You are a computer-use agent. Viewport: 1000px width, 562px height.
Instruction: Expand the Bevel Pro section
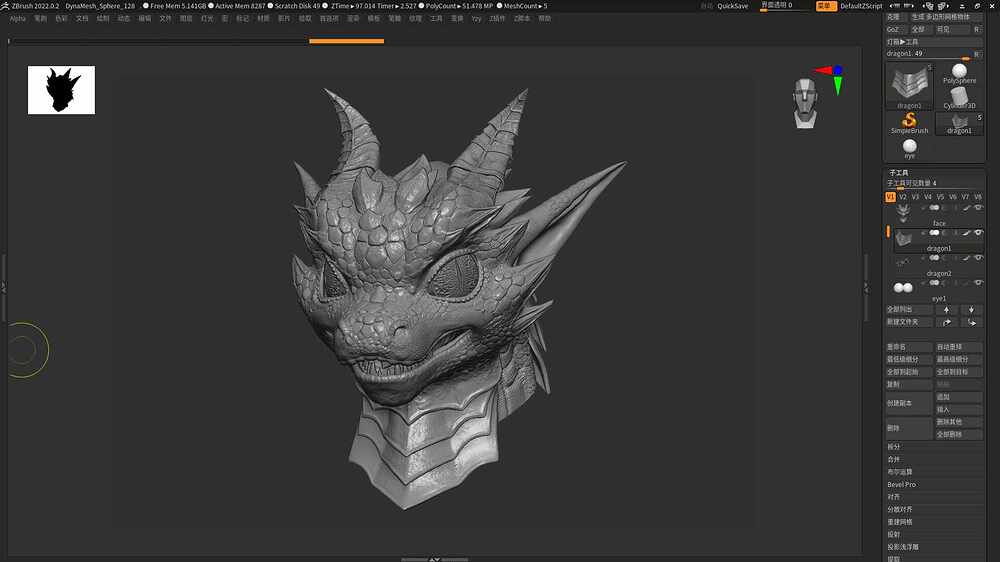[901, 485]
